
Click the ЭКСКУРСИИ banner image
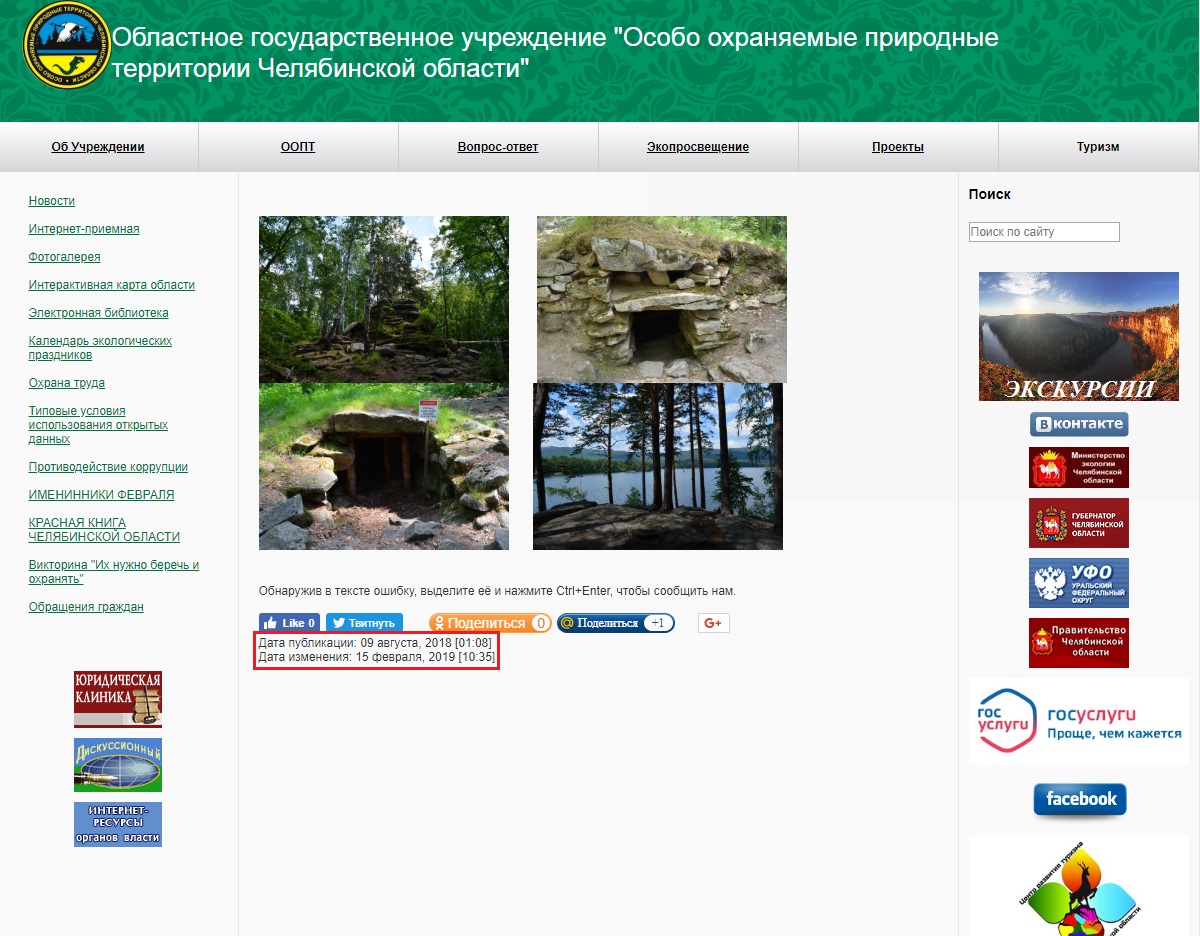click(x=1078, y=336)
